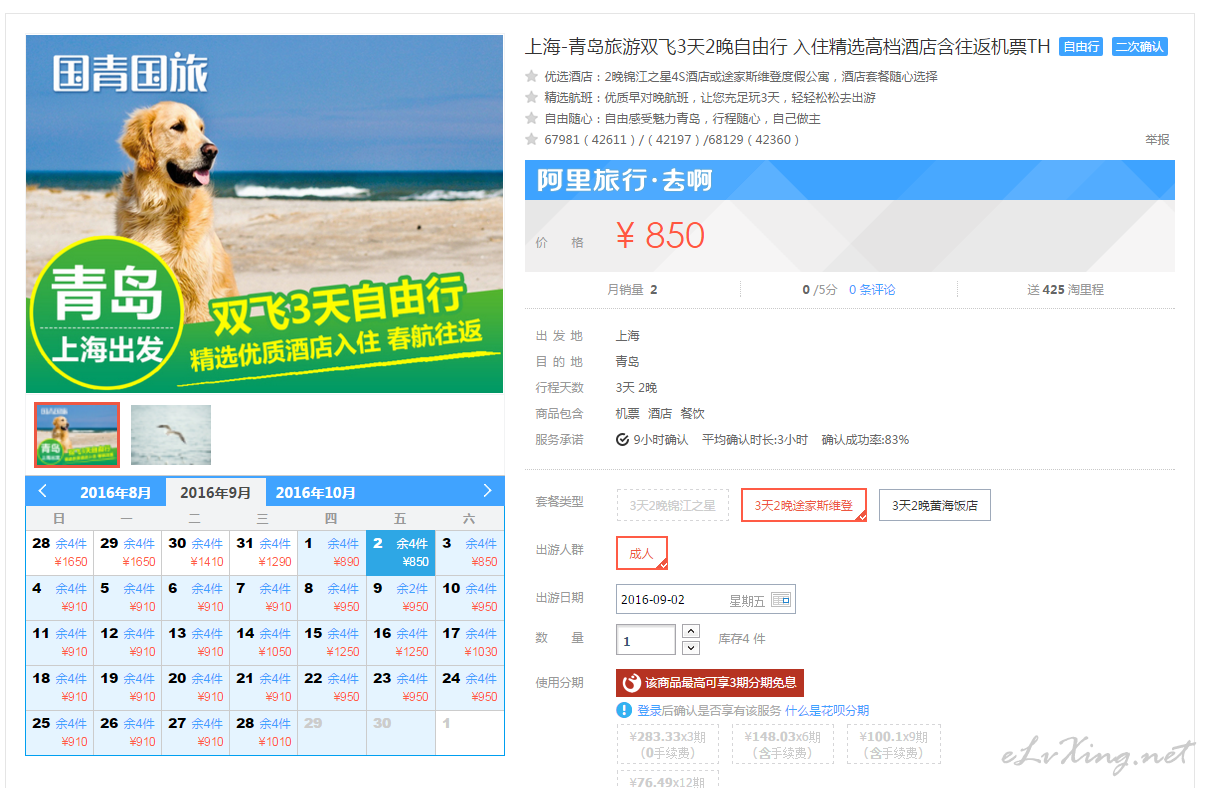This screenshot has height=788, width=1206.
Task: Pick date 8 in the calendar
Action: (x=331, y=597)
